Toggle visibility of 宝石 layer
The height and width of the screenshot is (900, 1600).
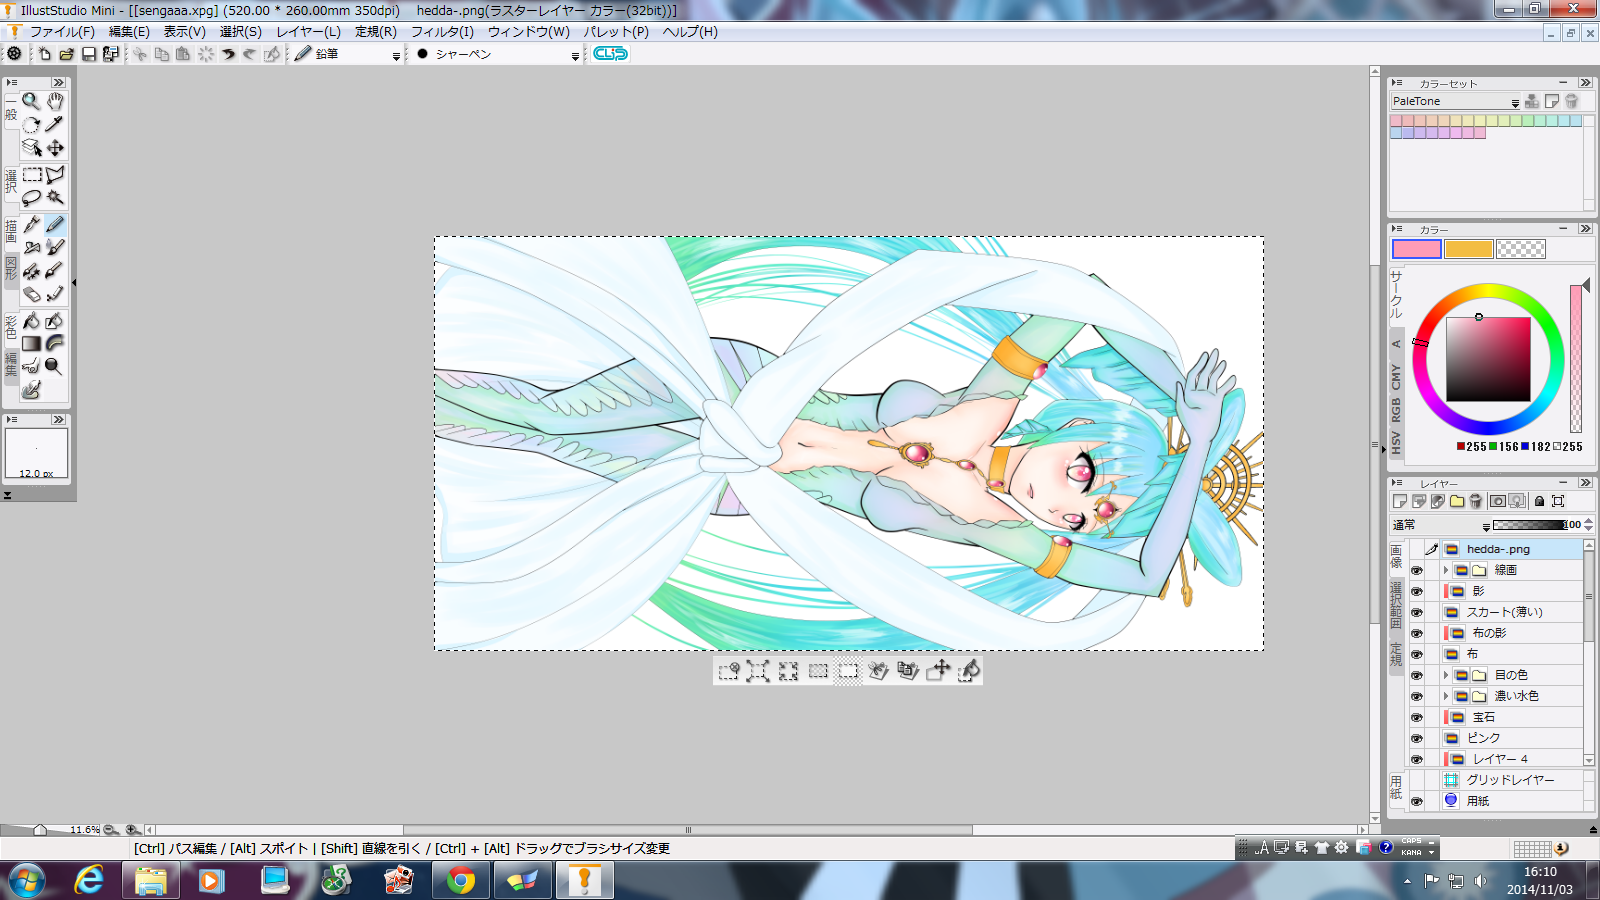[1416, 717]
